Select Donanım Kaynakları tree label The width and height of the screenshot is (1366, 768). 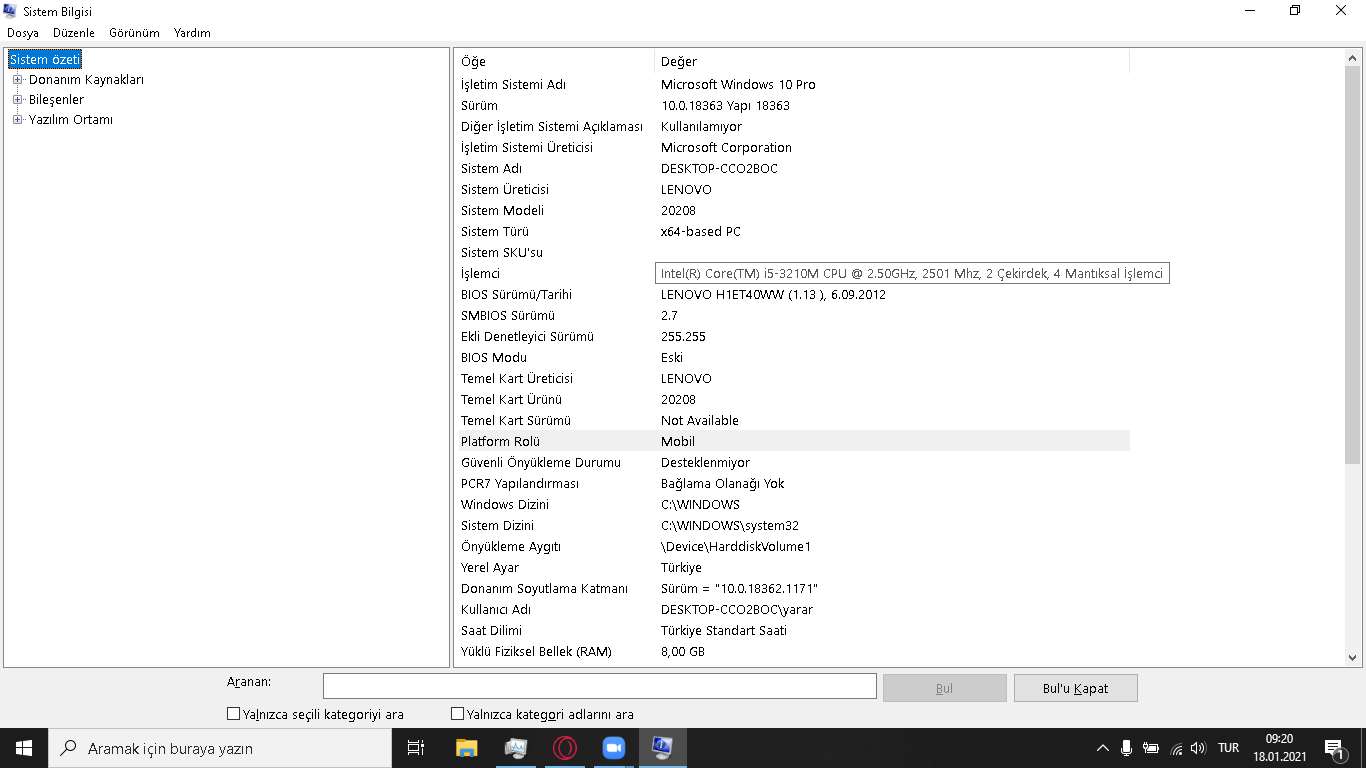(86, 80)
